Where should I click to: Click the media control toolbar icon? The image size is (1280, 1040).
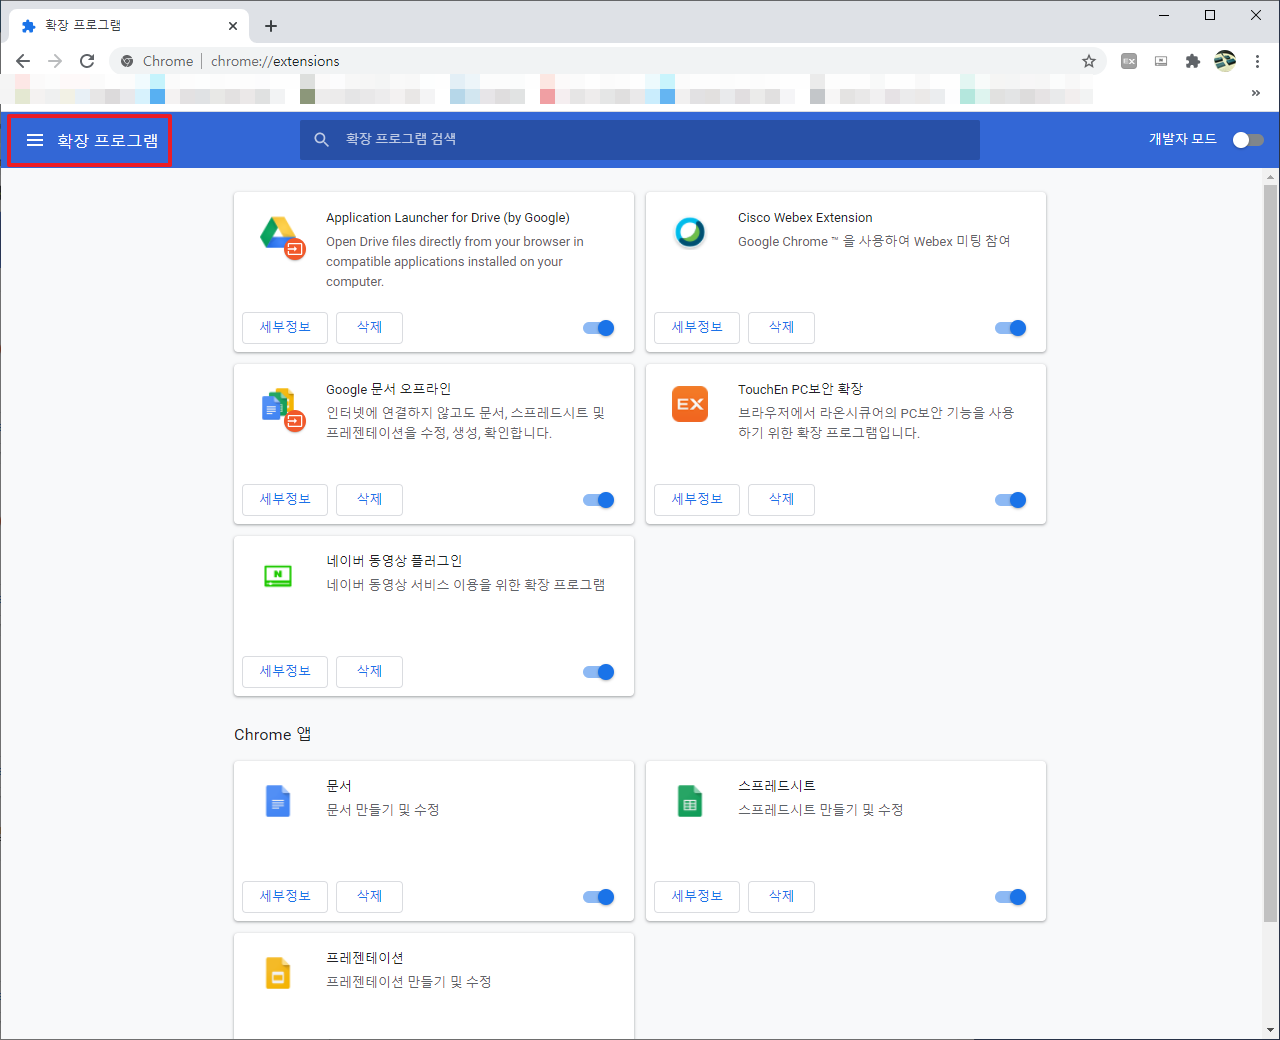tap(1161, 61)
